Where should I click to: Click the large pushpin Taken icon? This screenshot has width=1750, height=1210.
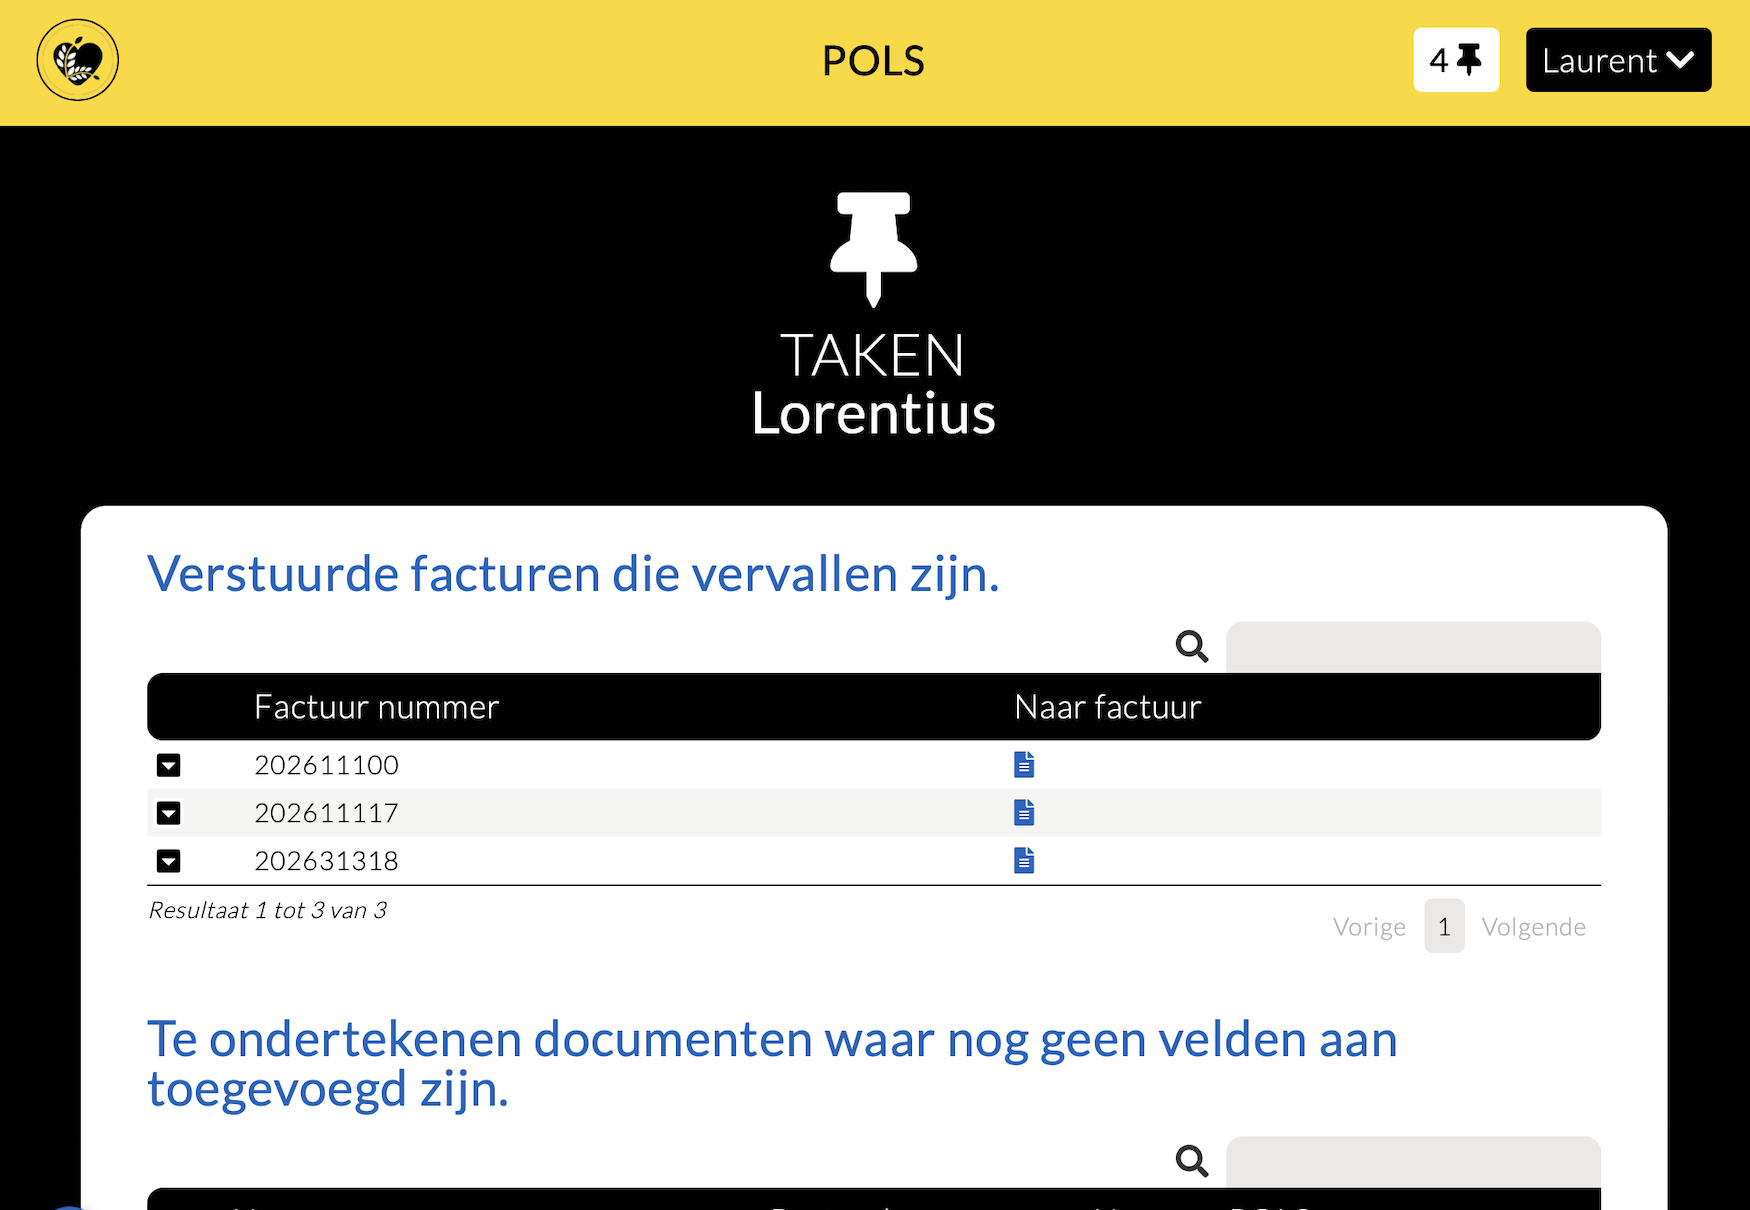873,249
